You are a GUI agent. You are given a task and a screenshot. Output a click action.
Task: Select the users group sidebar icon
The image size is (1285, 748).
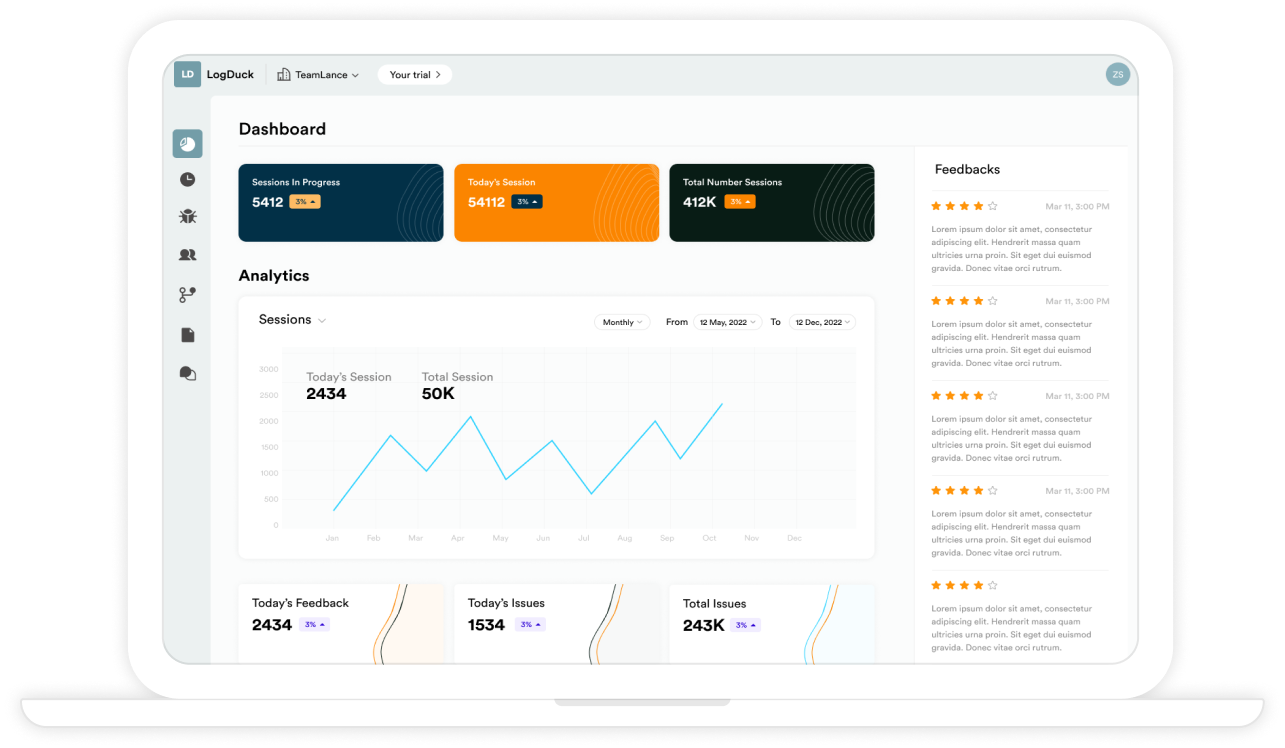(187, 255)
